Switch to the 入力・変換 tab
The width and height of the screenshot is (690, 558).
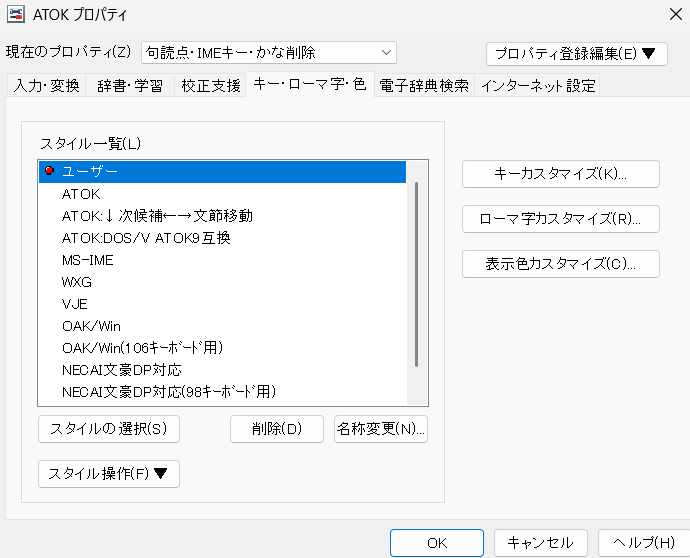click(x=46, y=85)
